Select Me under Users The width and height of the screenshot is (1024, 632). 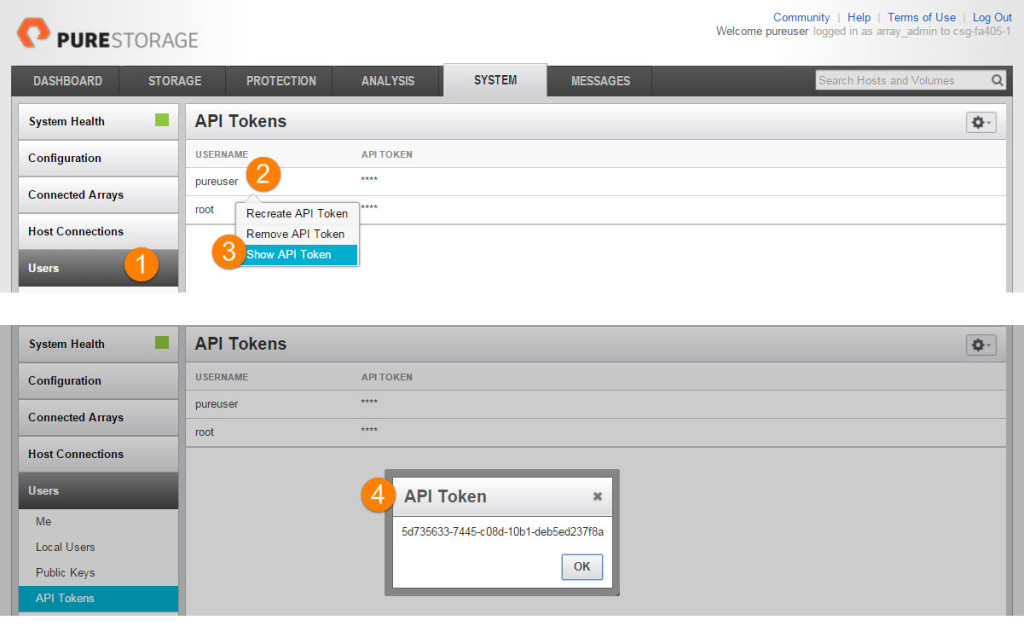point(98,522)
